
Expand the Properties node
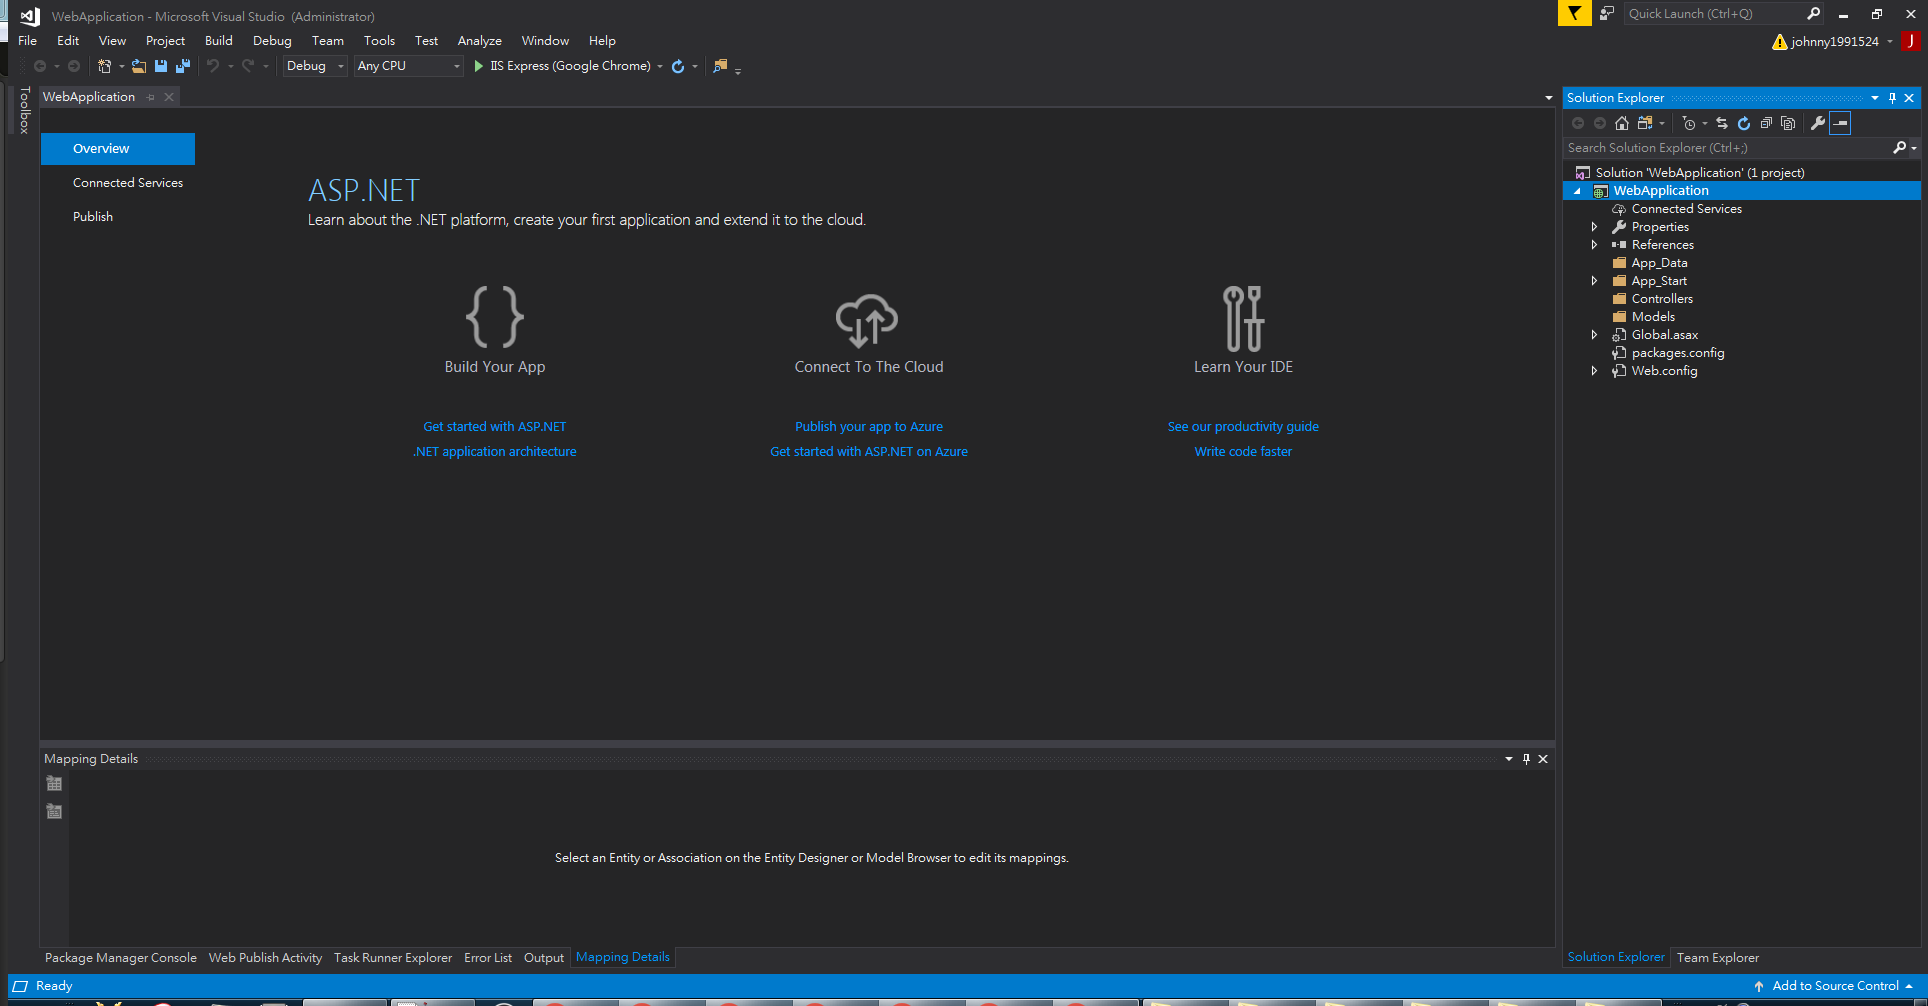click(x=1595, y=227)
